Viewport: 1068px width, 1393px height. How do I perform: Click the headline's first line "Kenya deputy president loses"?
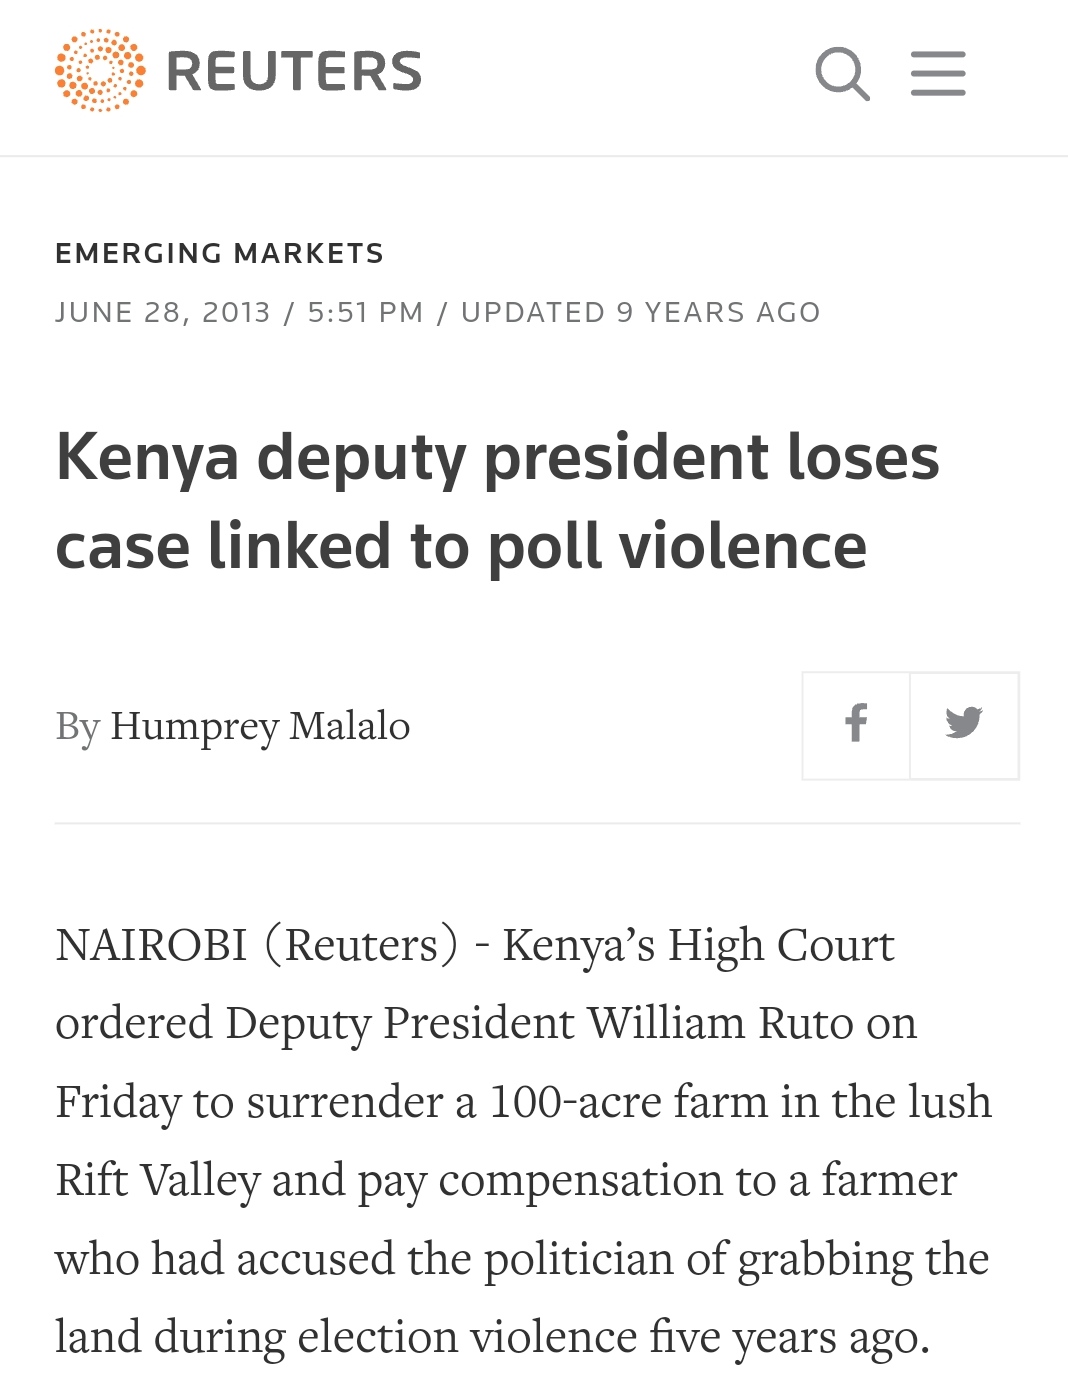click(x=497, y=457)
